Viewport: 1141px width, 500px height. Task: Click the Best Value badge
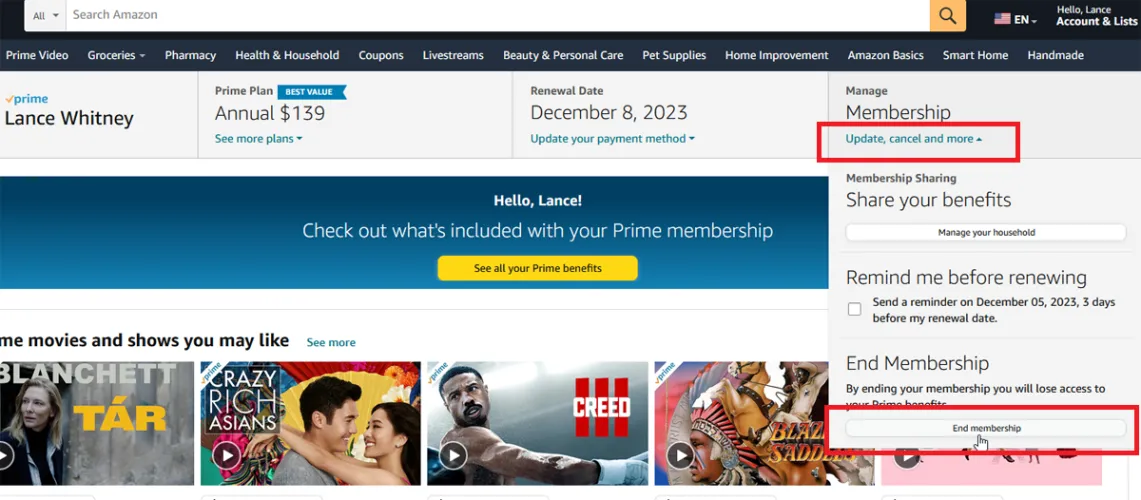click(x=311, y=92)
